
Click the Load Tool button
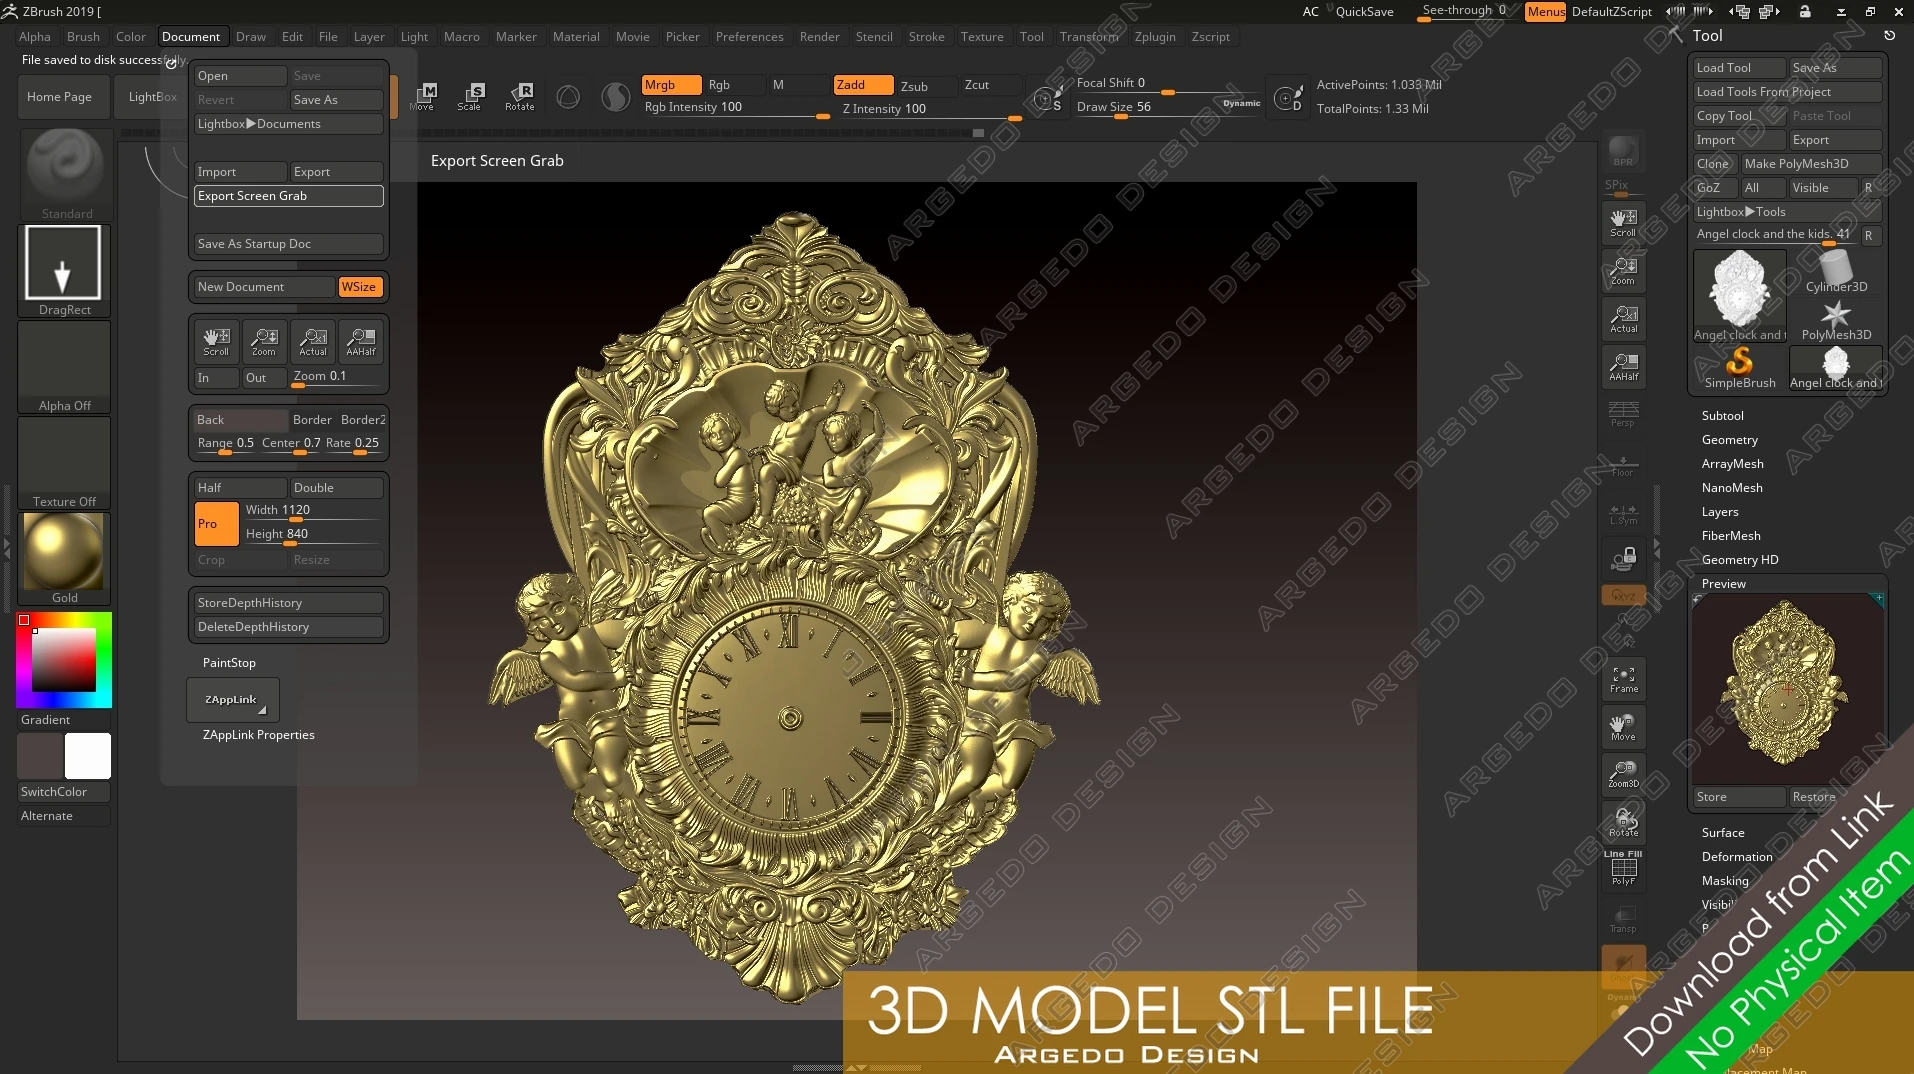pyautogui.click(x=1738, y=68)
